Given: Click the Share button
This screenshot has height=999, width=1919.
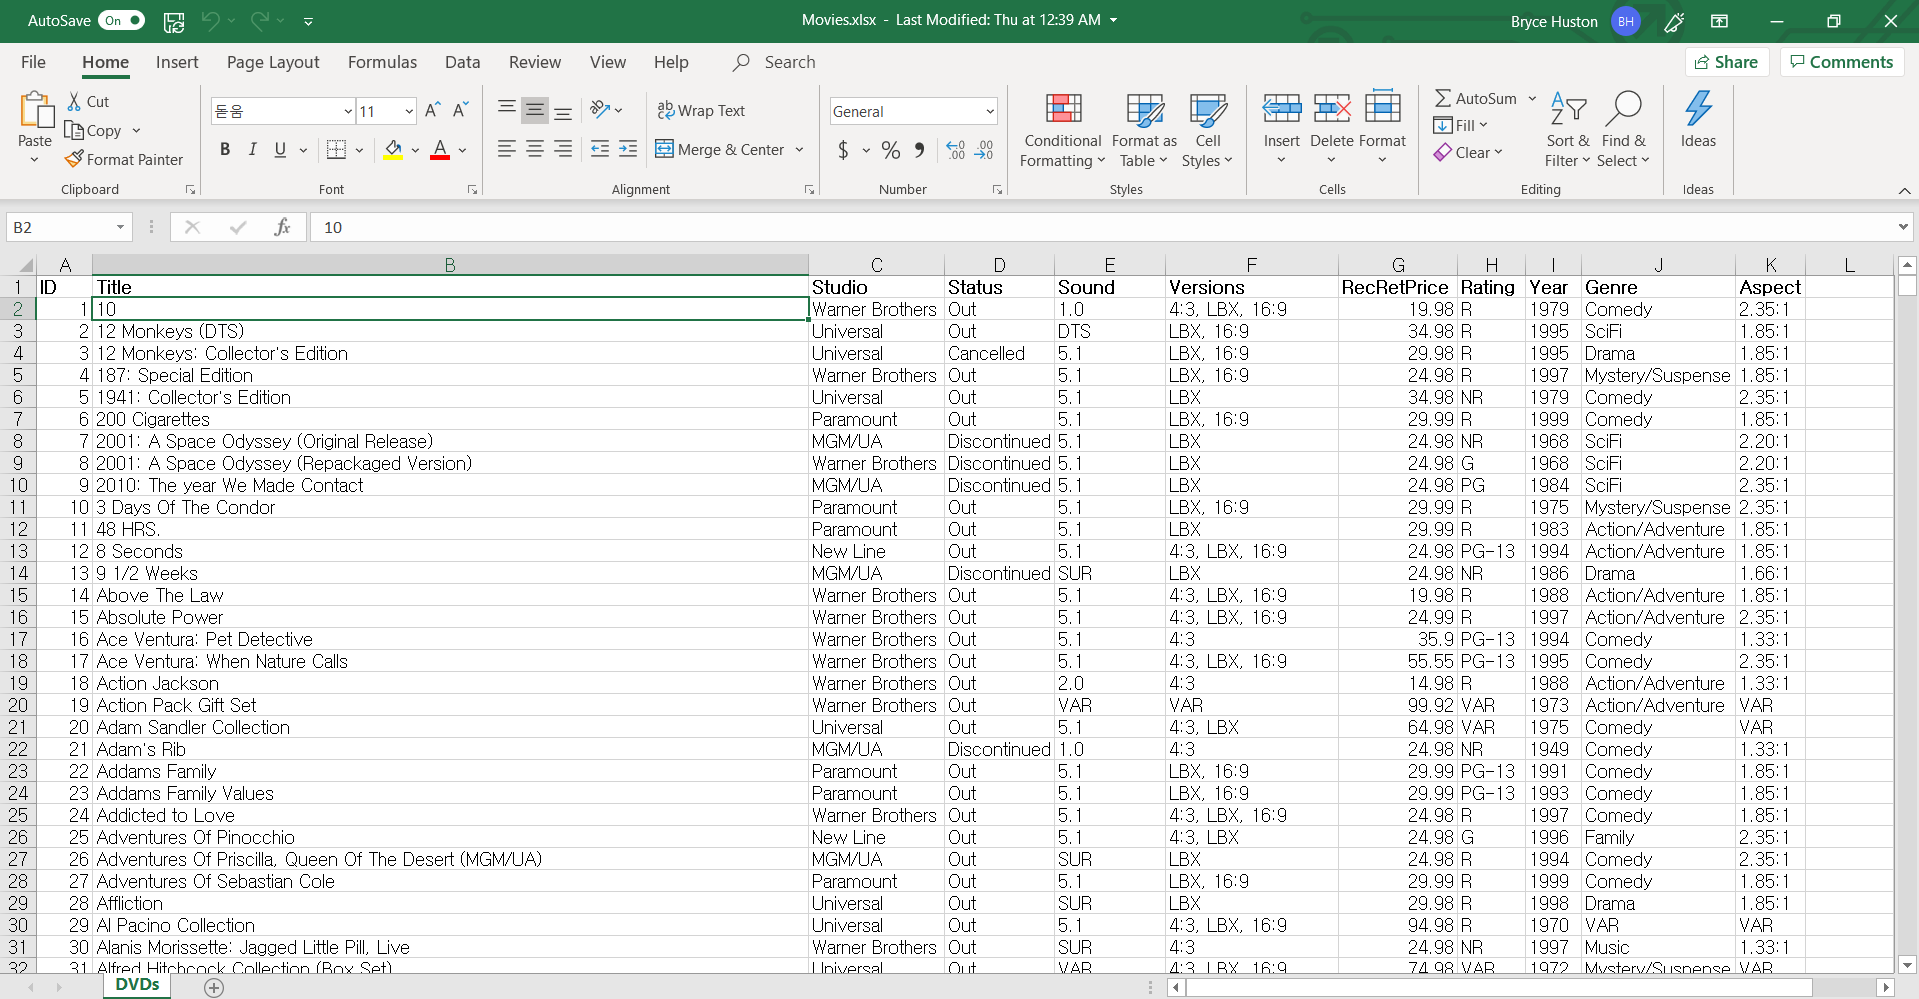Looking at the screenshot, I should 1727,62.
